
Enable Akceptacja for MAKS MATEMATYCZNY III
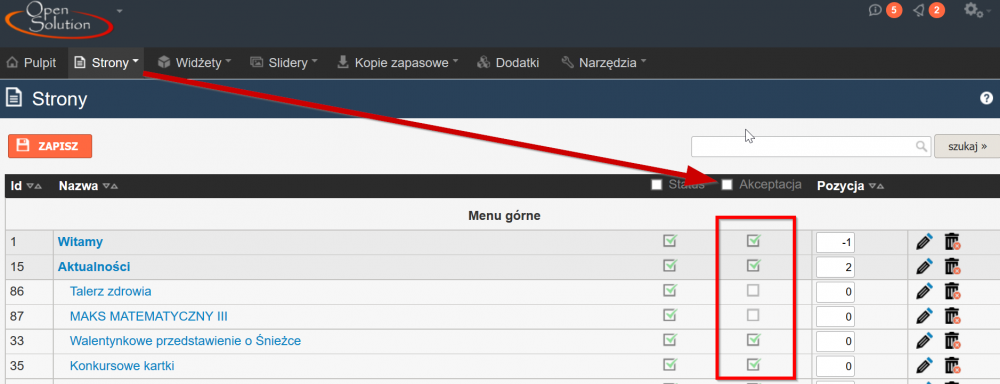(753, 314)
